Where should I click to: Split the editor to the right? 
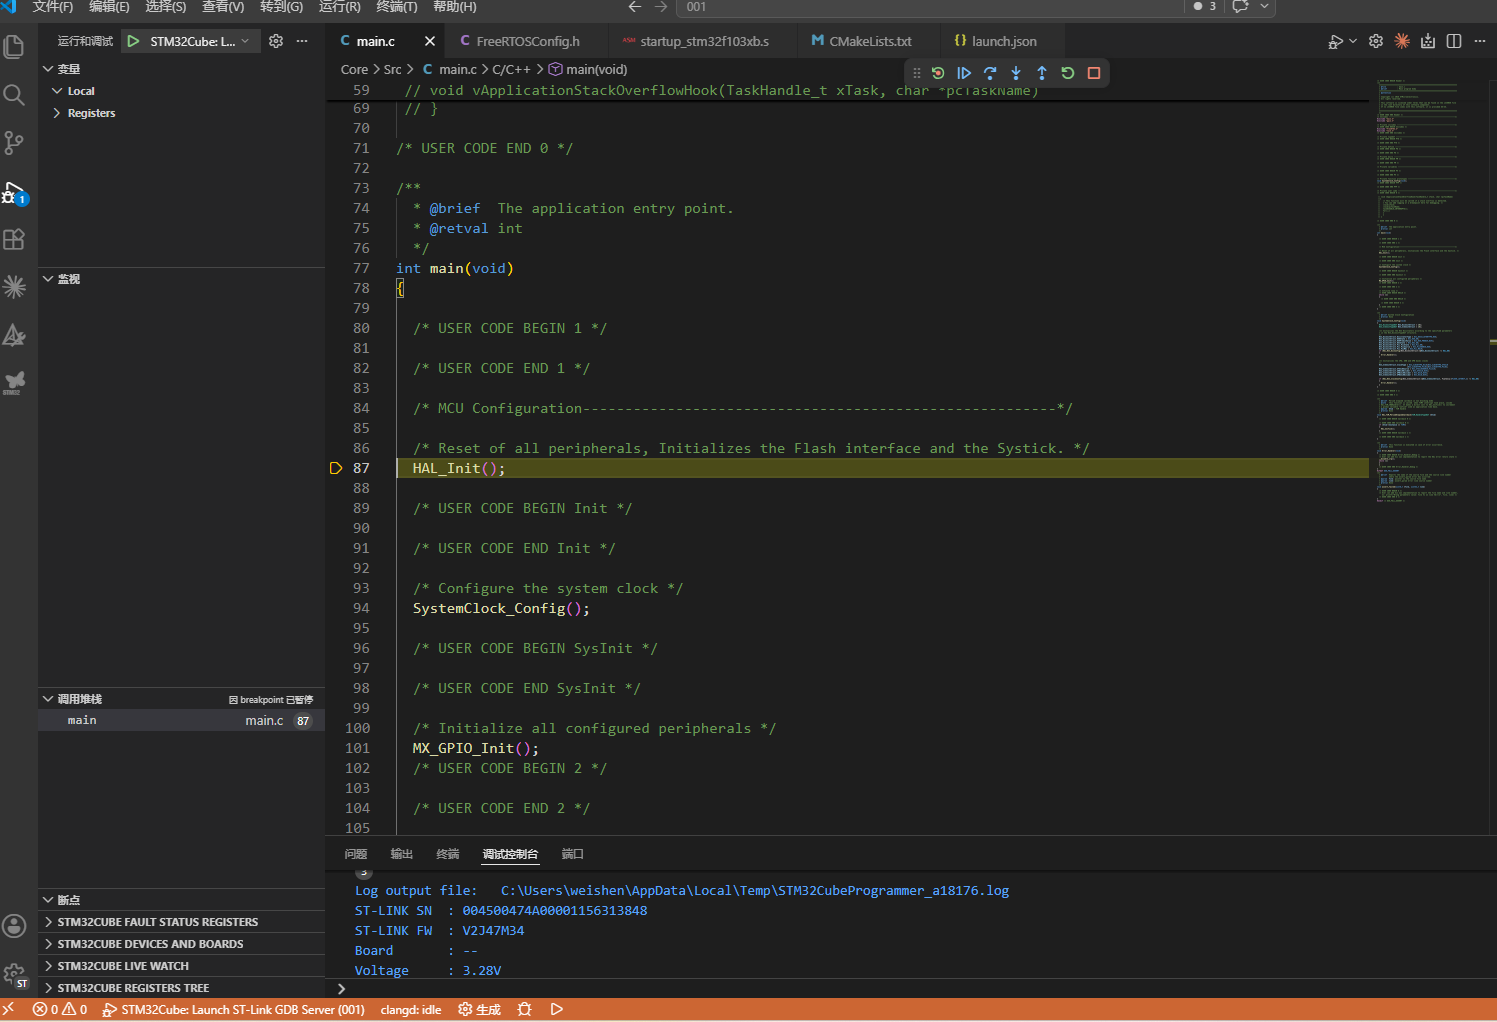1454,41
